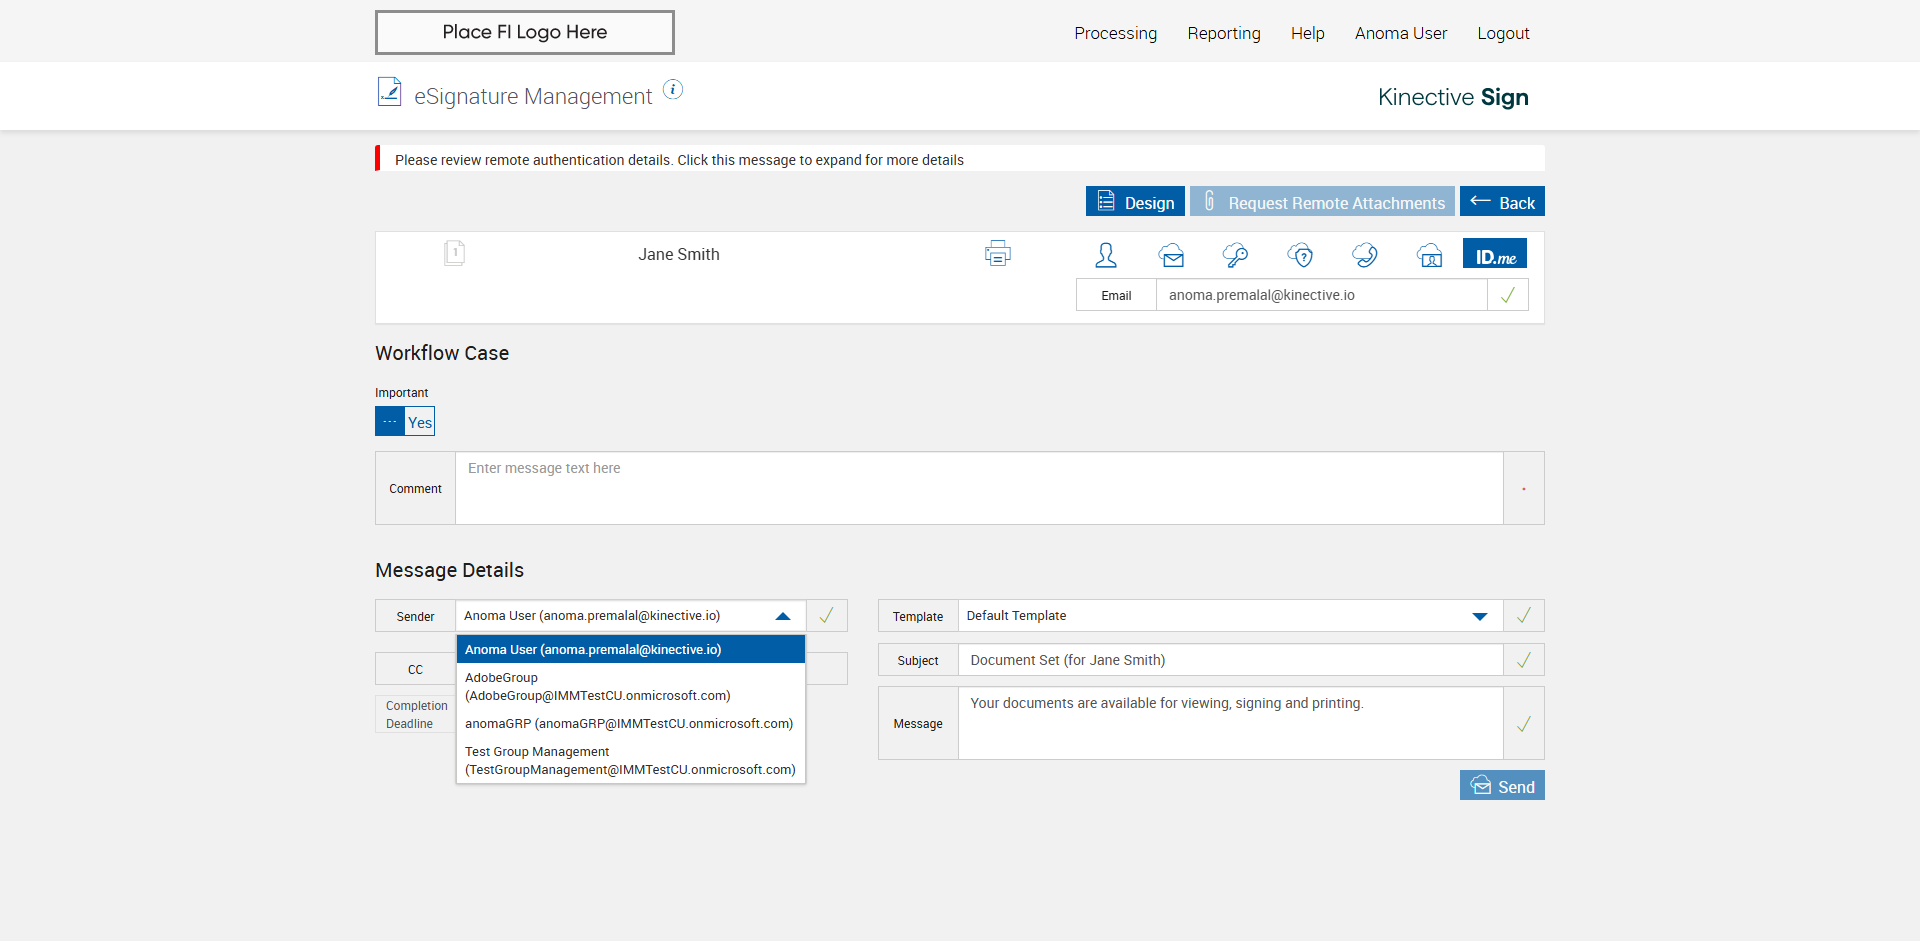Collapse the Sender dropdown arrow
The image size is (1920, 941).
(x=783, y=616)
